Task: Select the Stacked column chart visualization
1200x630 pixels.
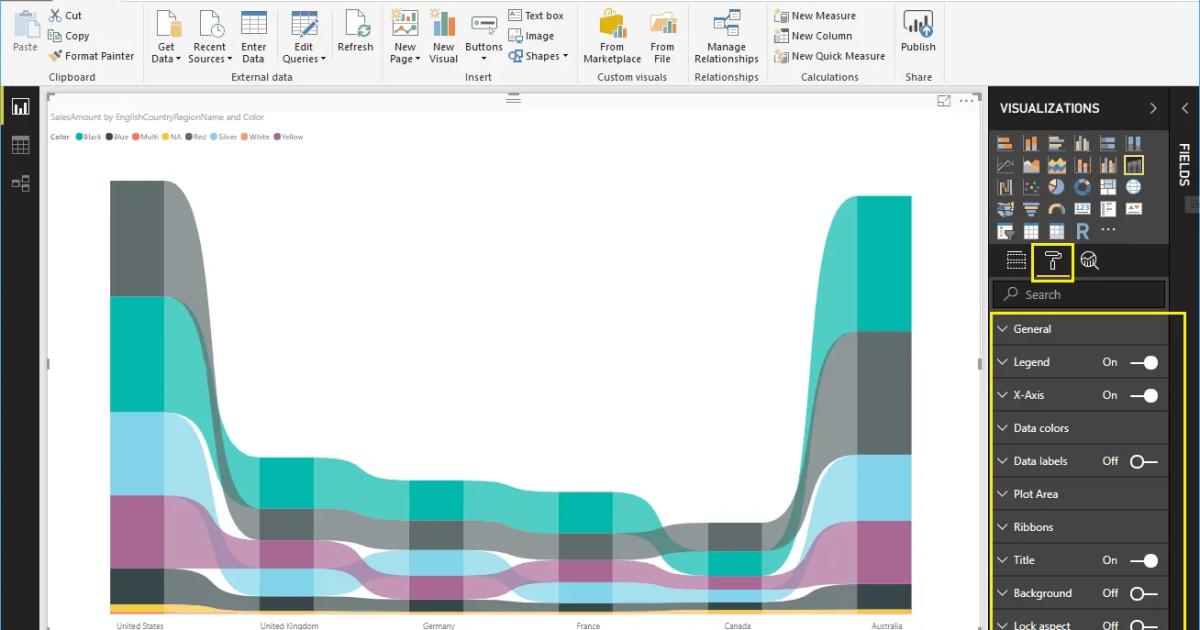Action: [1031, 143]
